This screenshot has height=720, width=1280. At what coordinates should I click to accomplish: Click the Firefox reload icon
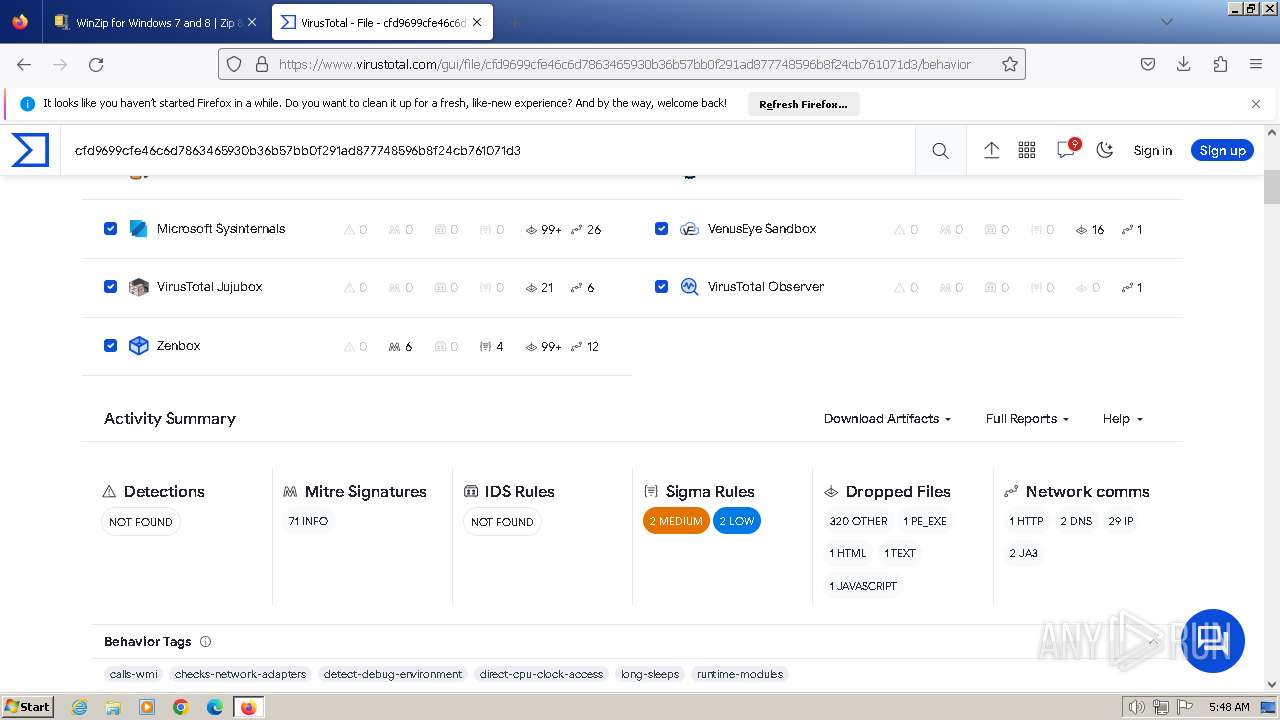coord(96,64)
